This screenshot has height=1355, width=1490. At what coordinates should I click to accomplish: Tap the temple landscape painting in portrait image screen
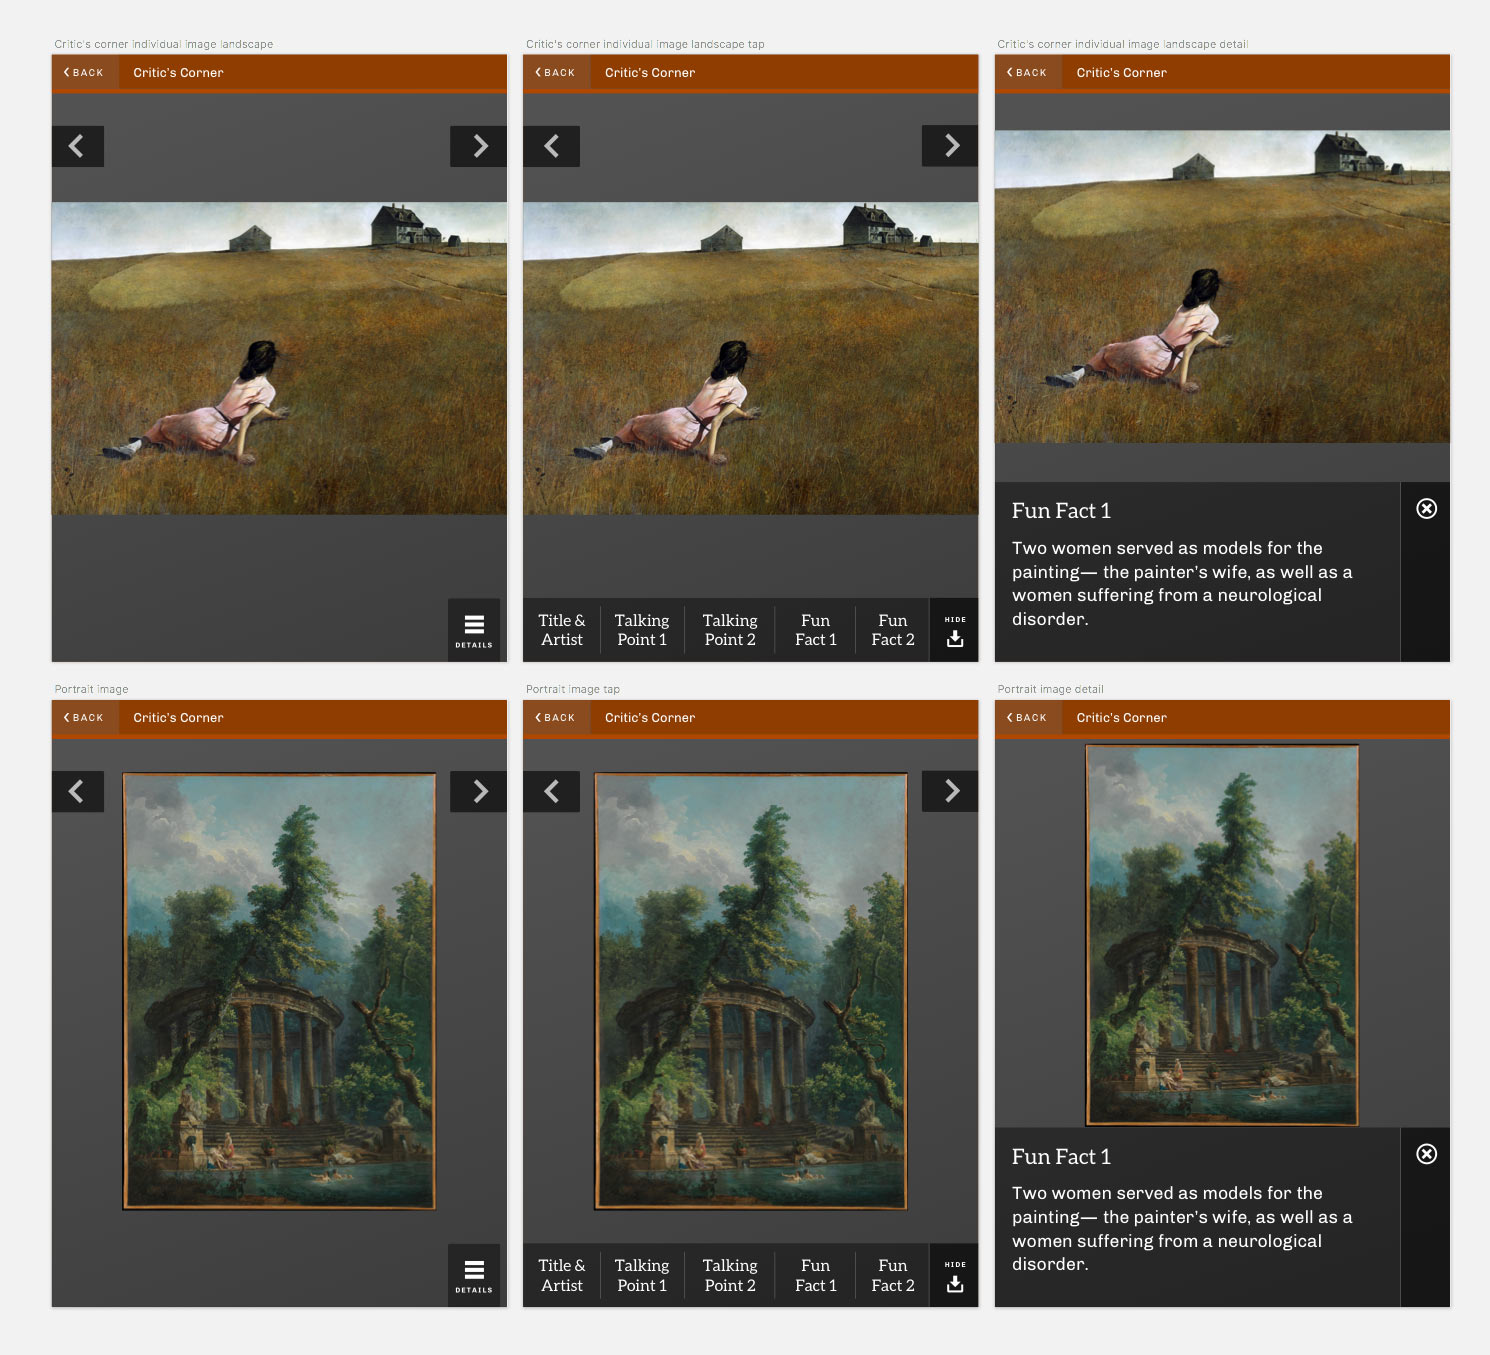pos(279,991)
